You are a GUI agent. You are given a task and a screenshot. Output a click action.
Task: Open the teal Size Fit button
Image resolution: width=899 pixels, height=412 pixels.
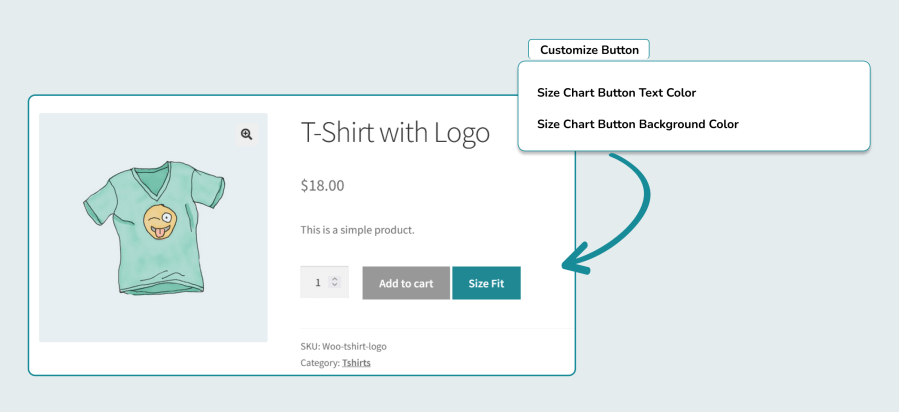coord(486,283)
